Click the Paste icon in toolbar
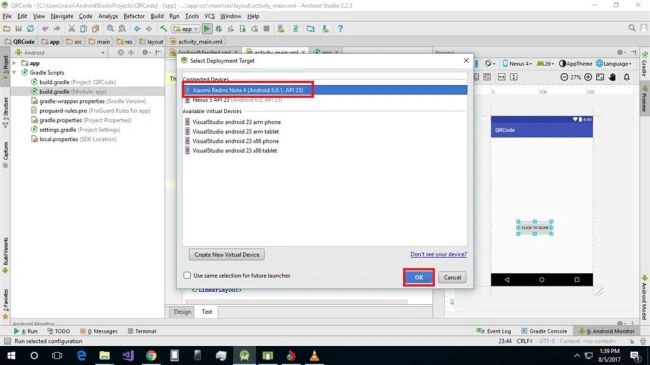 tap(95, 29)
